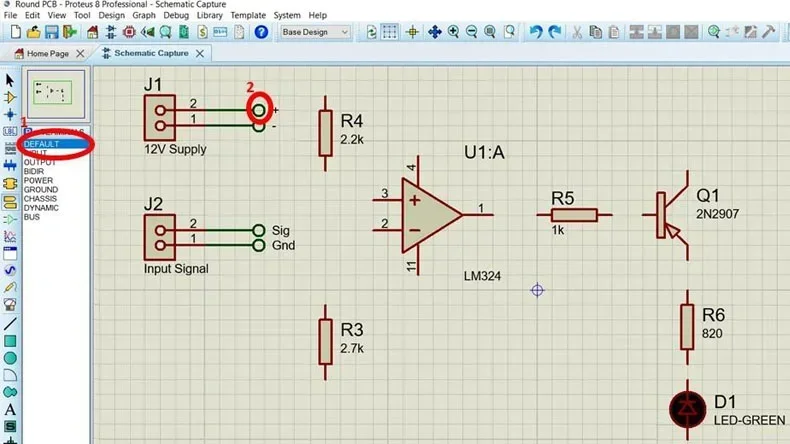Click the Save Project icon
Image resolution: width=790 pixels, height=444 pixels.
coord(48,32)
